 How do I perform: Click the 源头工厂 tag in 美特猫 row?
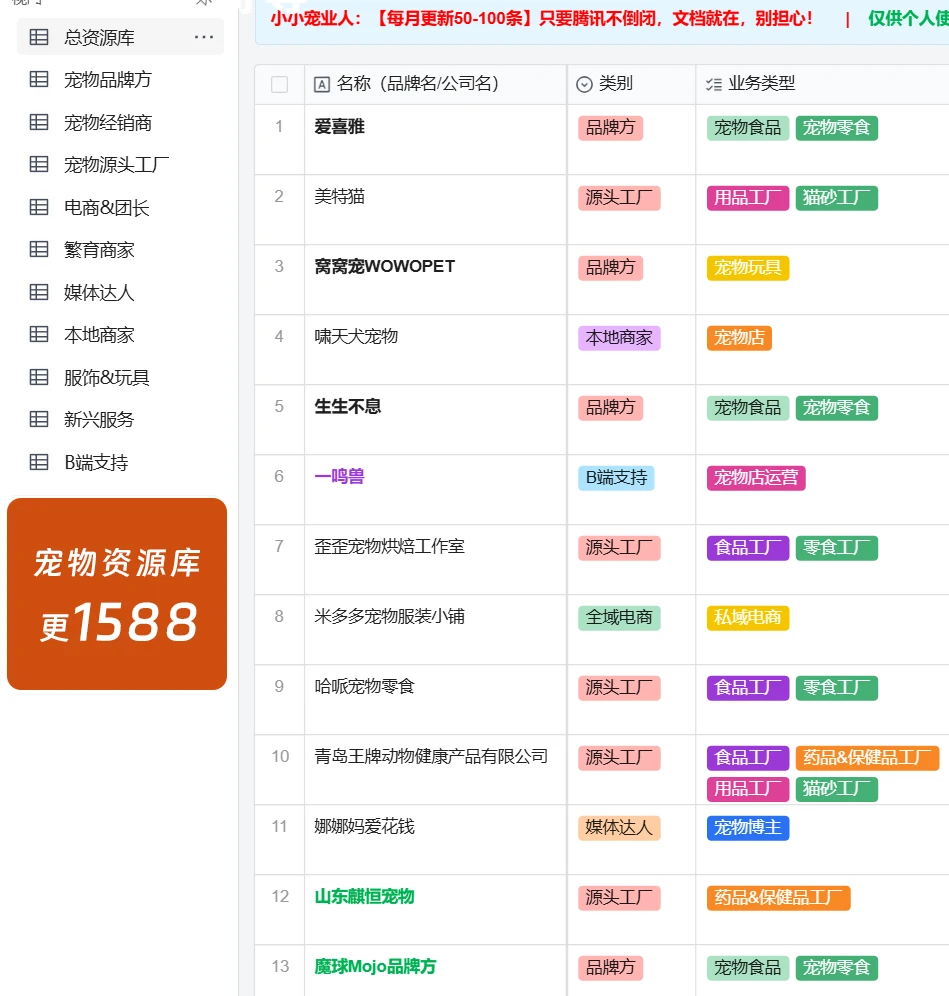tap(619, 198)
